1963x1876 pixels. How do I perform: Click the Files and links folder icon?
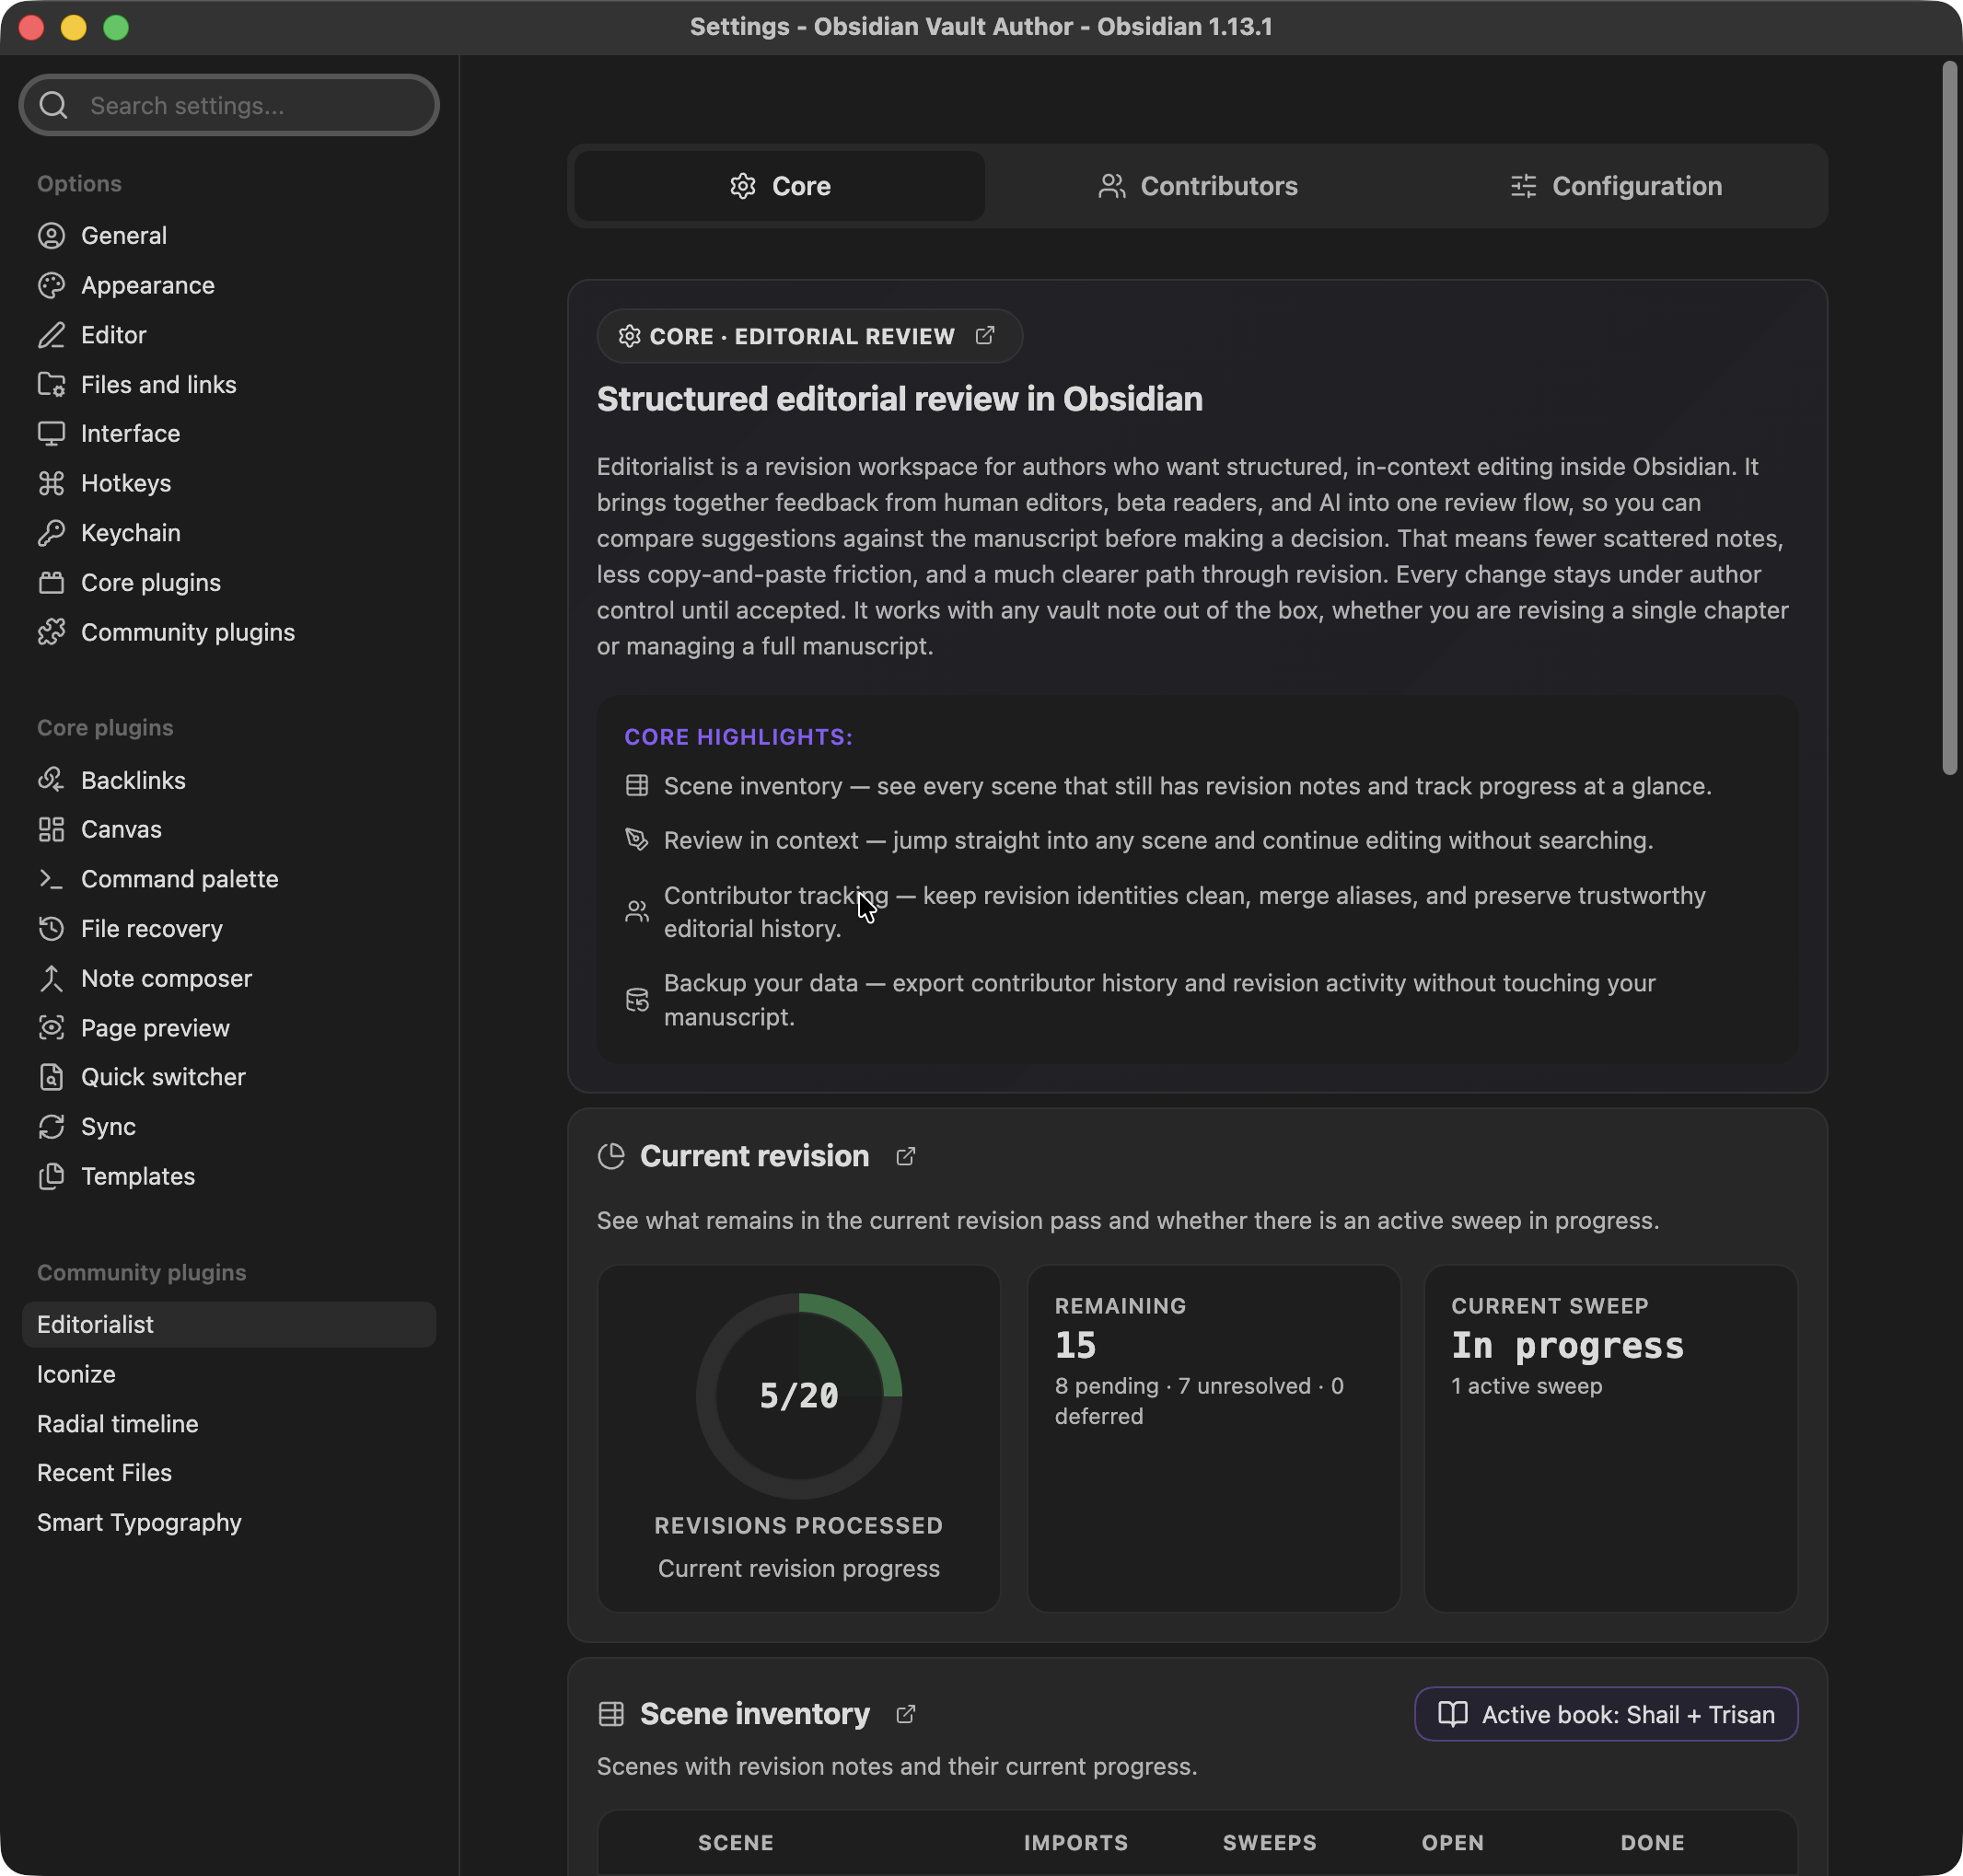51,385
